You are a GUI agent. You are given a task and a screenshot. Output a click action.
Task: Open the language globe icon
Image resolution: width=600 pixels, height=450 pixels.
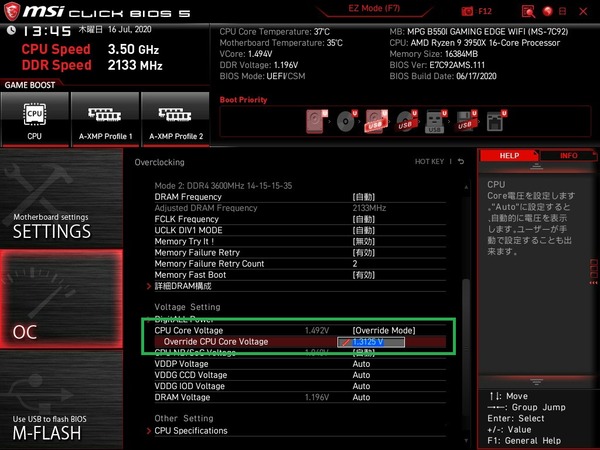tap(548, 11)
